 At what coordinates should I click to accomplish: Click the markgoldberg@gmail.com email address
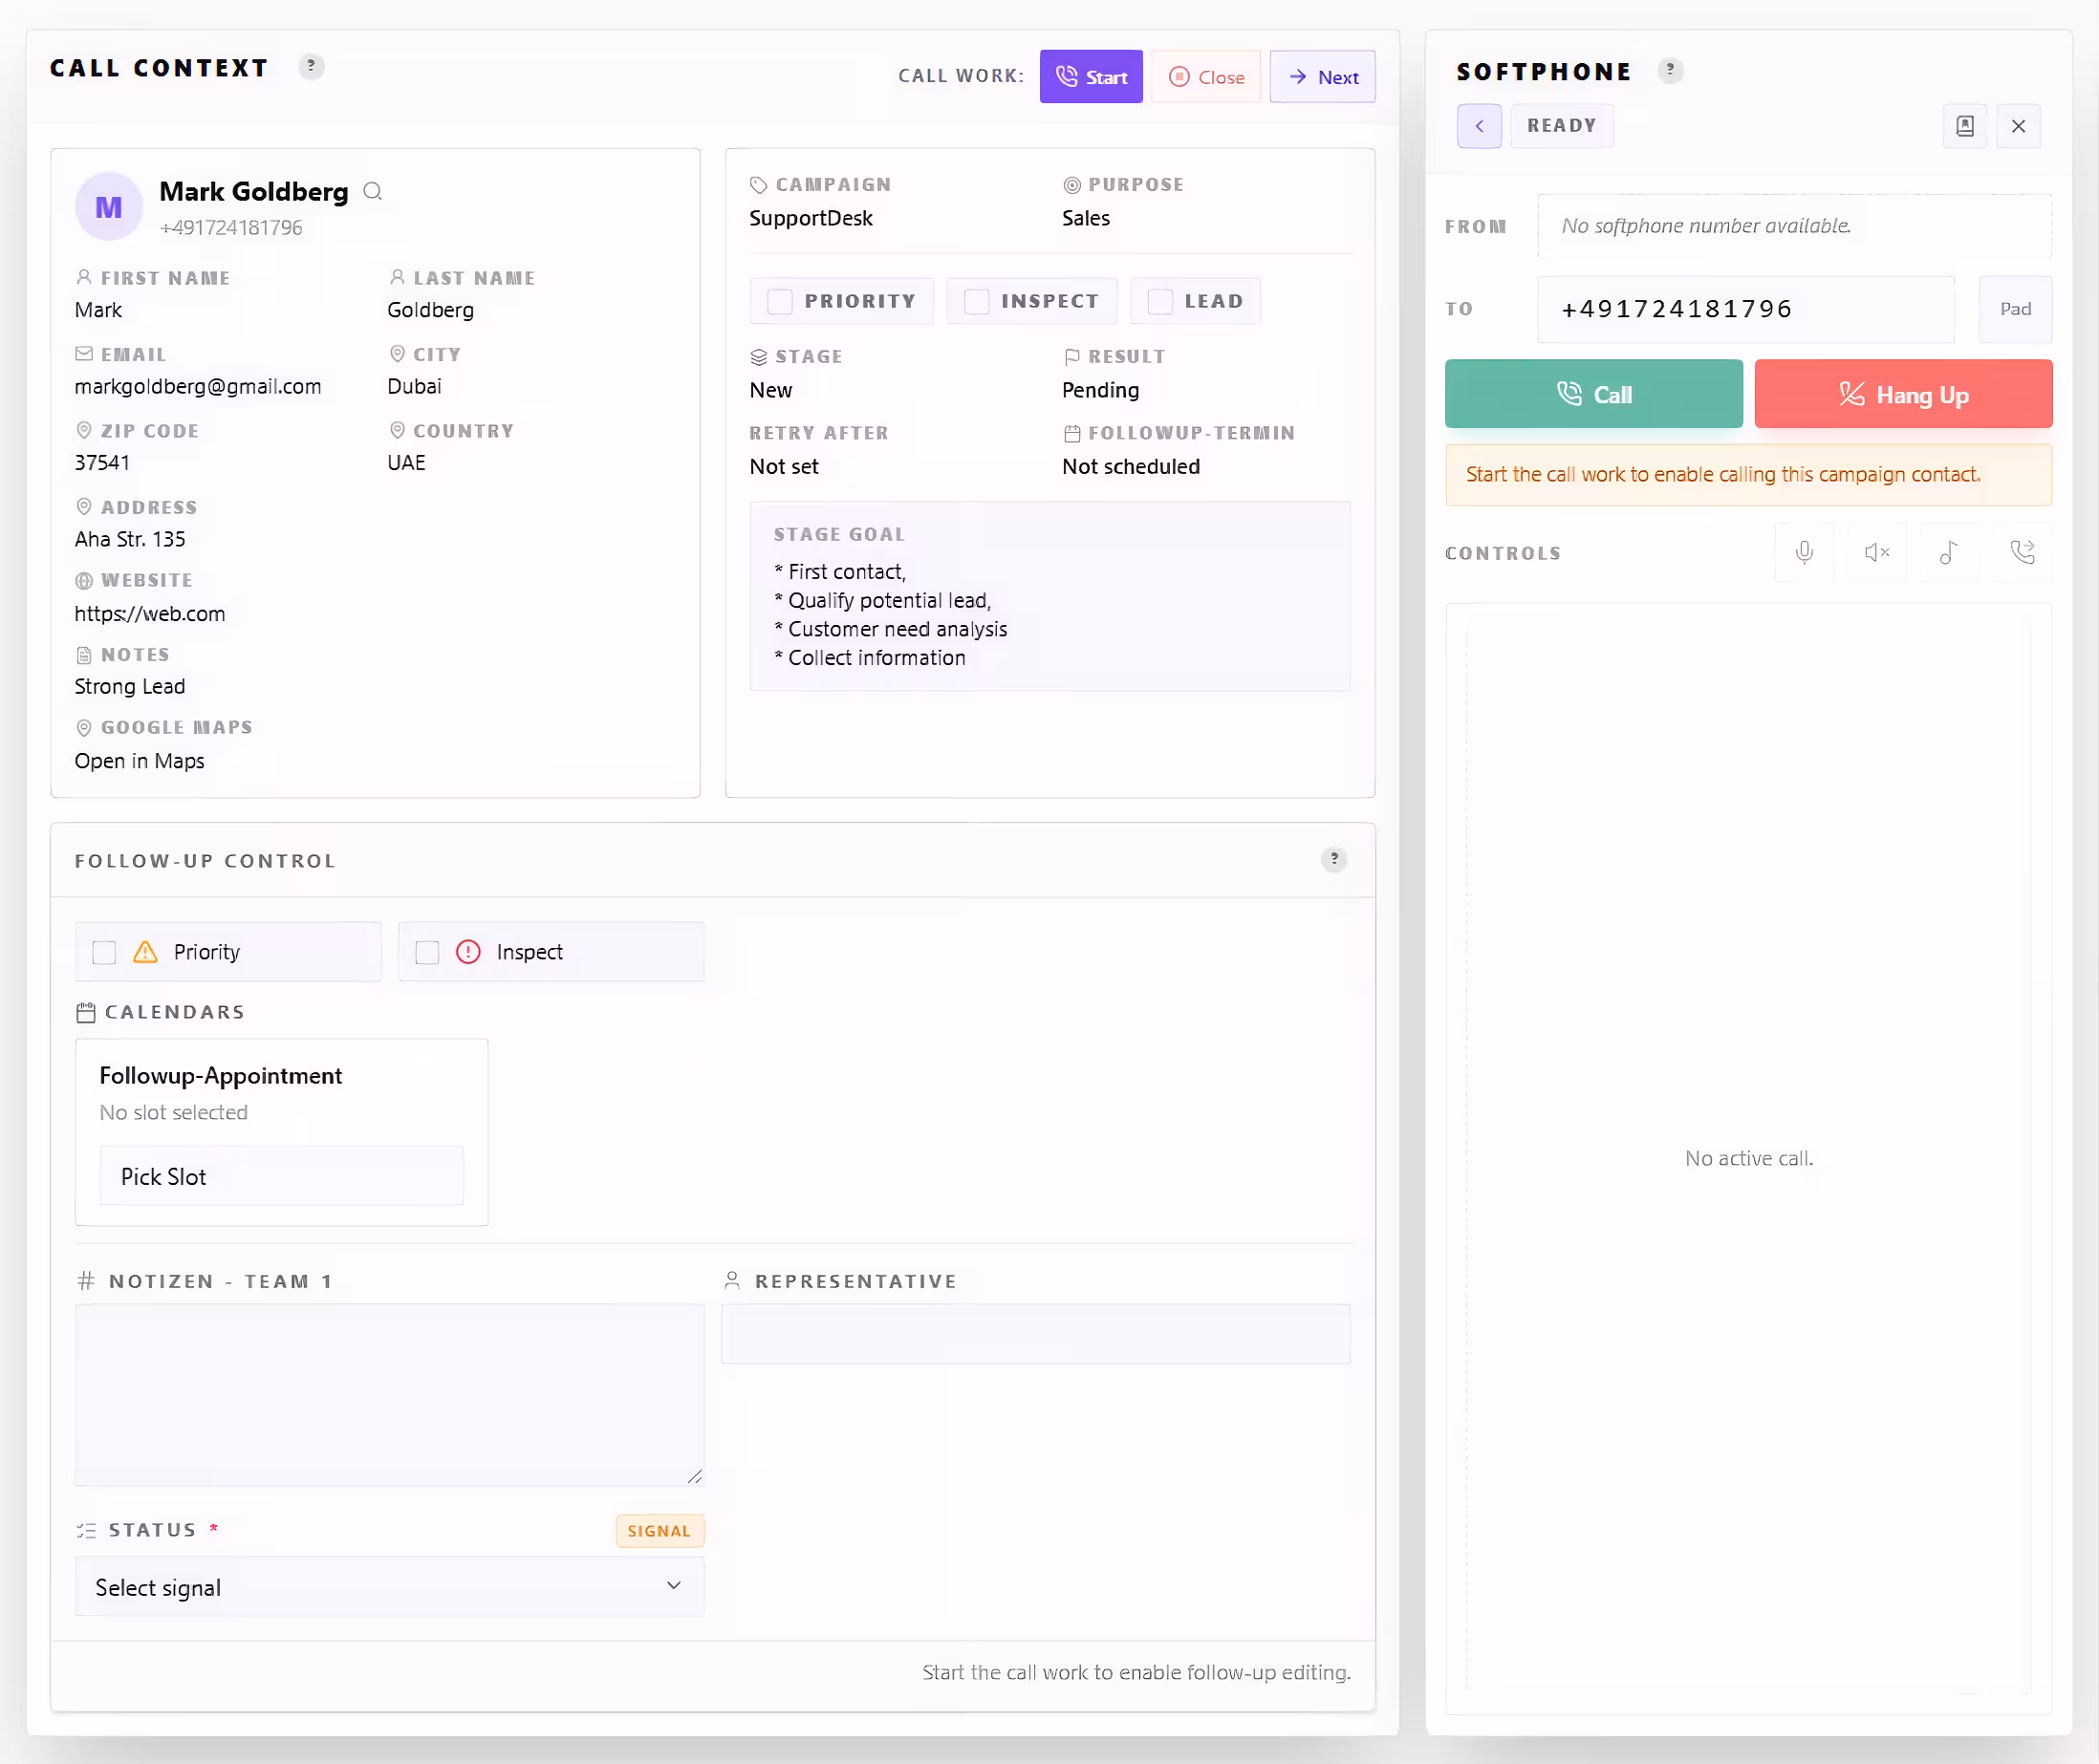[x=198, y=386]
